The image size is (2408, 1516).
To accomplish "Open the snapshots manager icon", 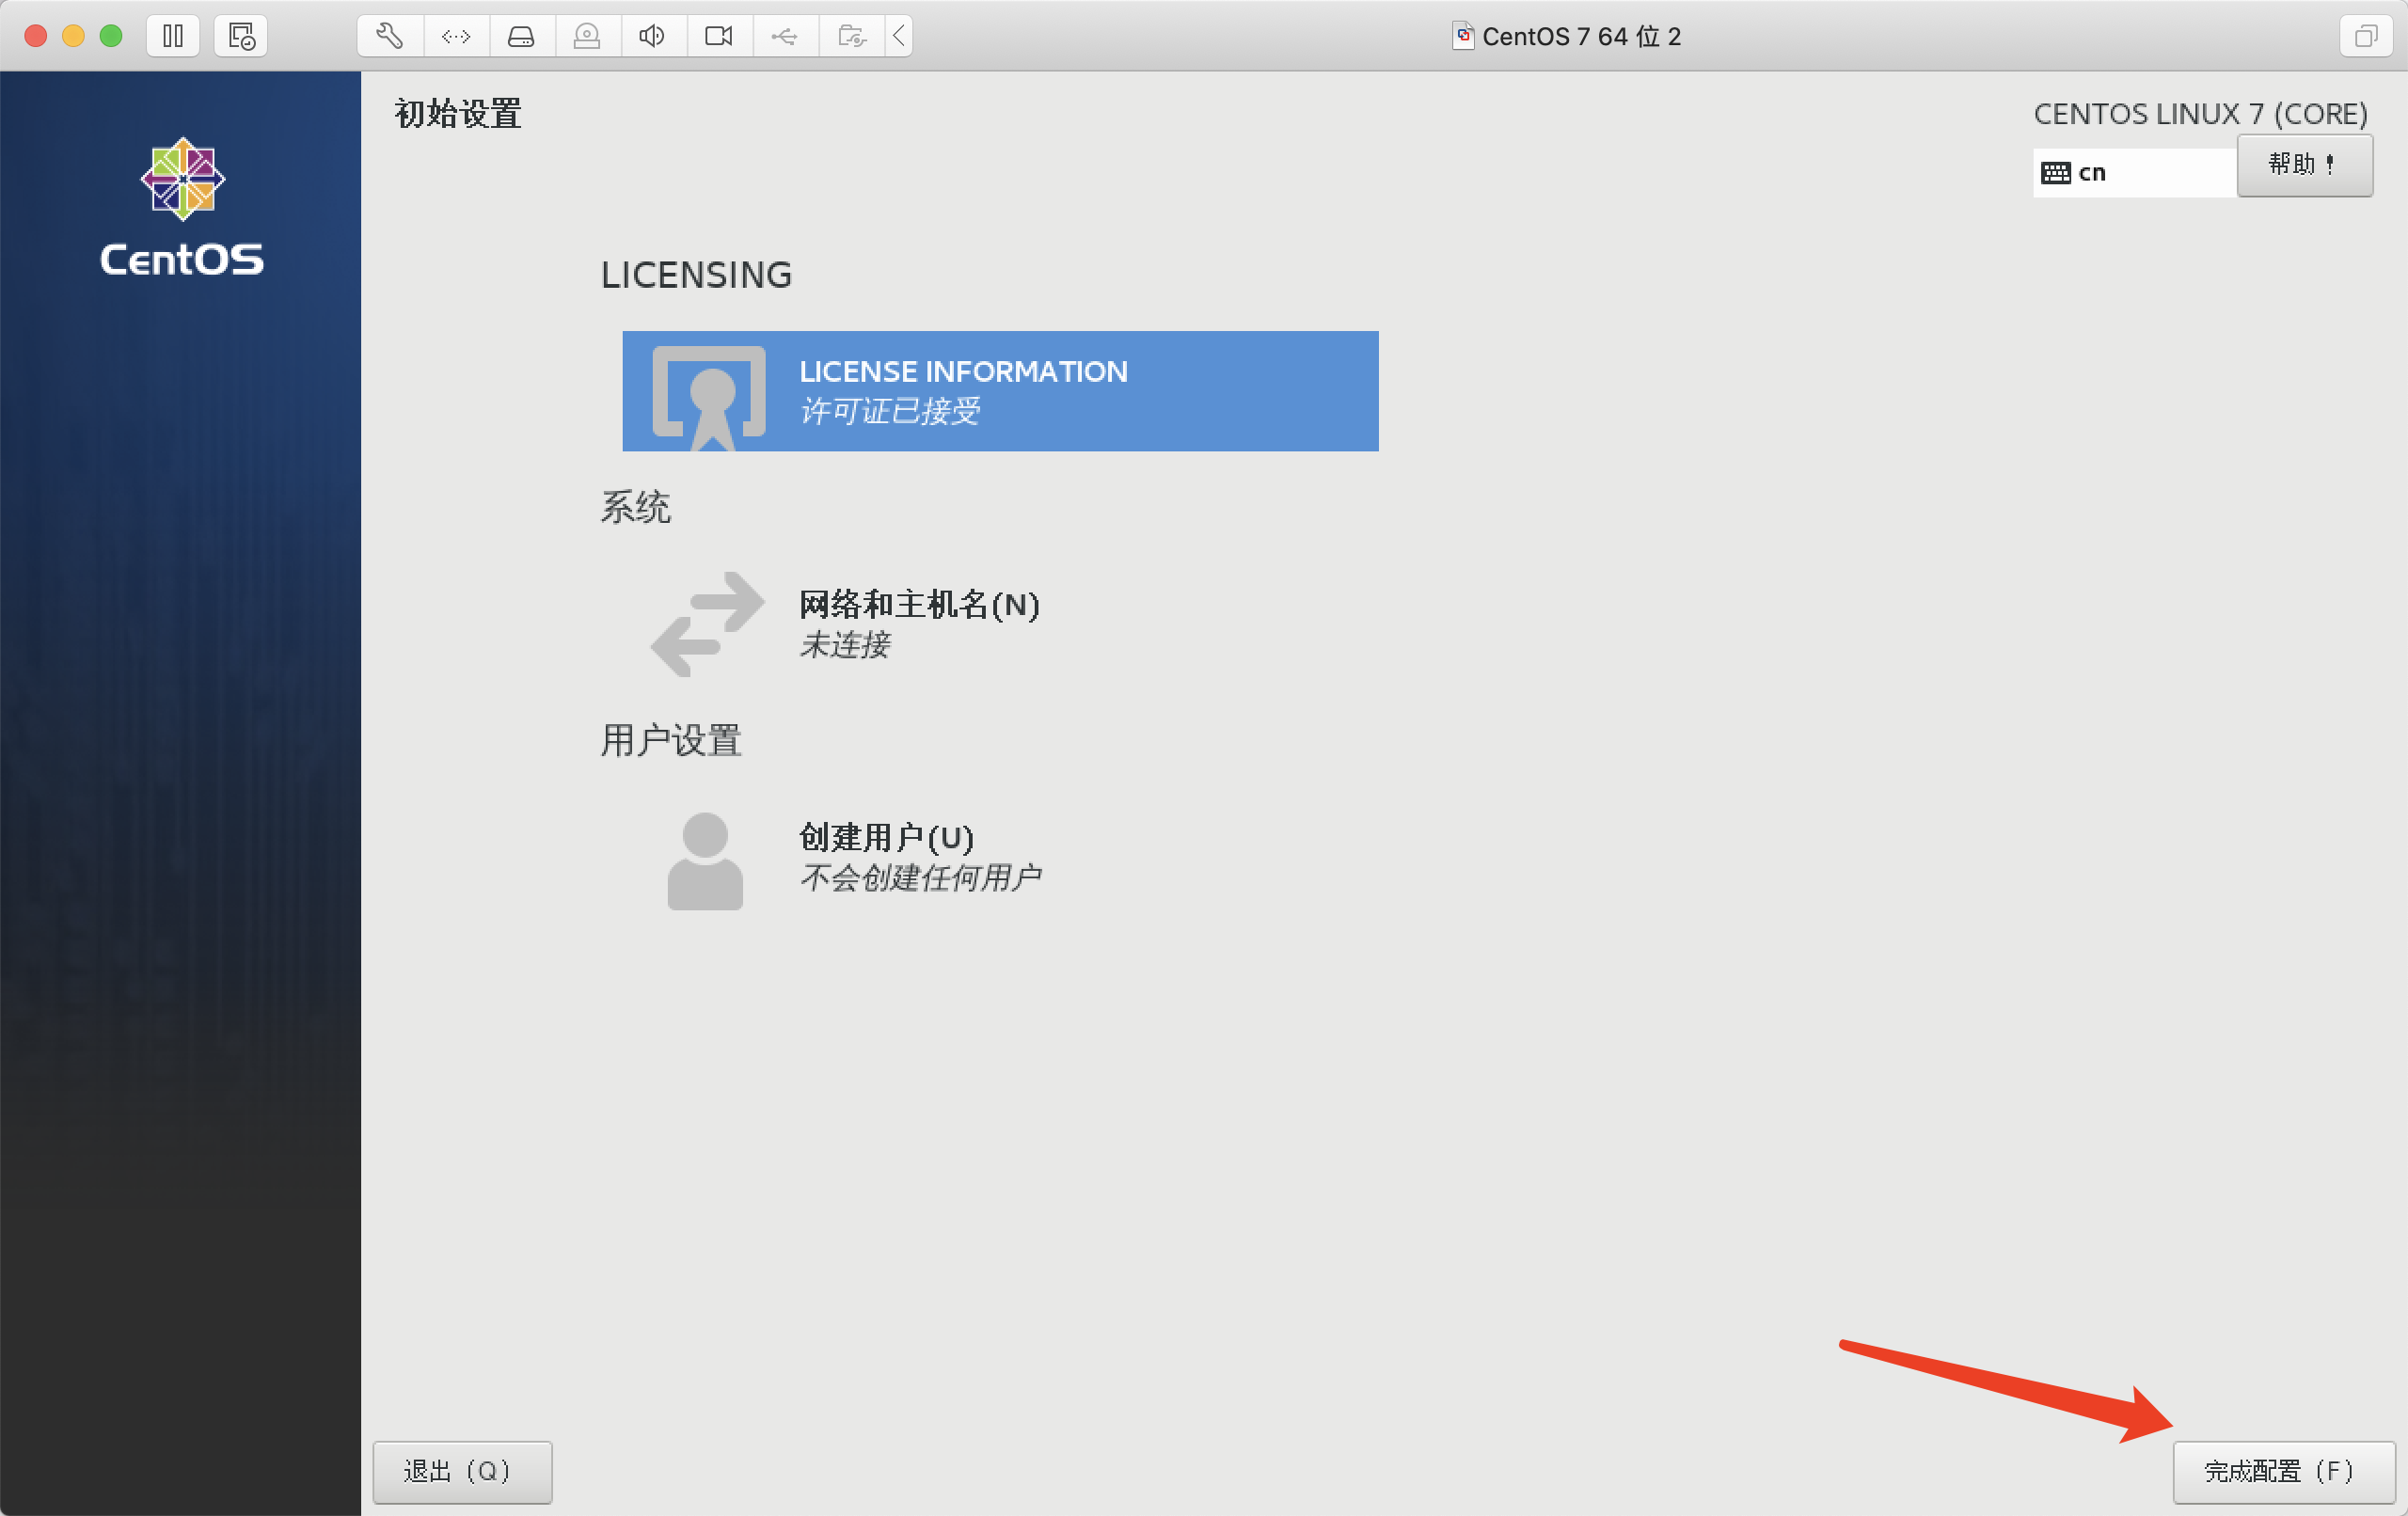I will pos(241,36).
